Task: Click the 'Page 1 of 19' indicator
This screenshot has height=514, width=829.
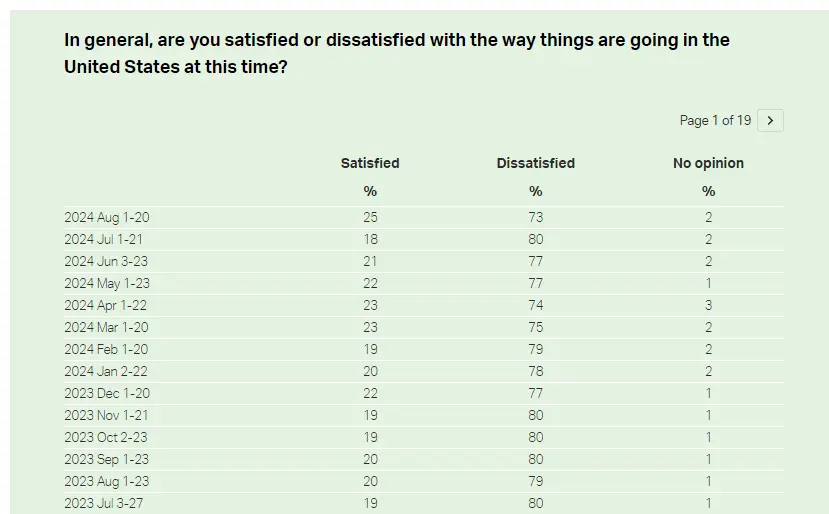Action: click(x=715, y=121)
